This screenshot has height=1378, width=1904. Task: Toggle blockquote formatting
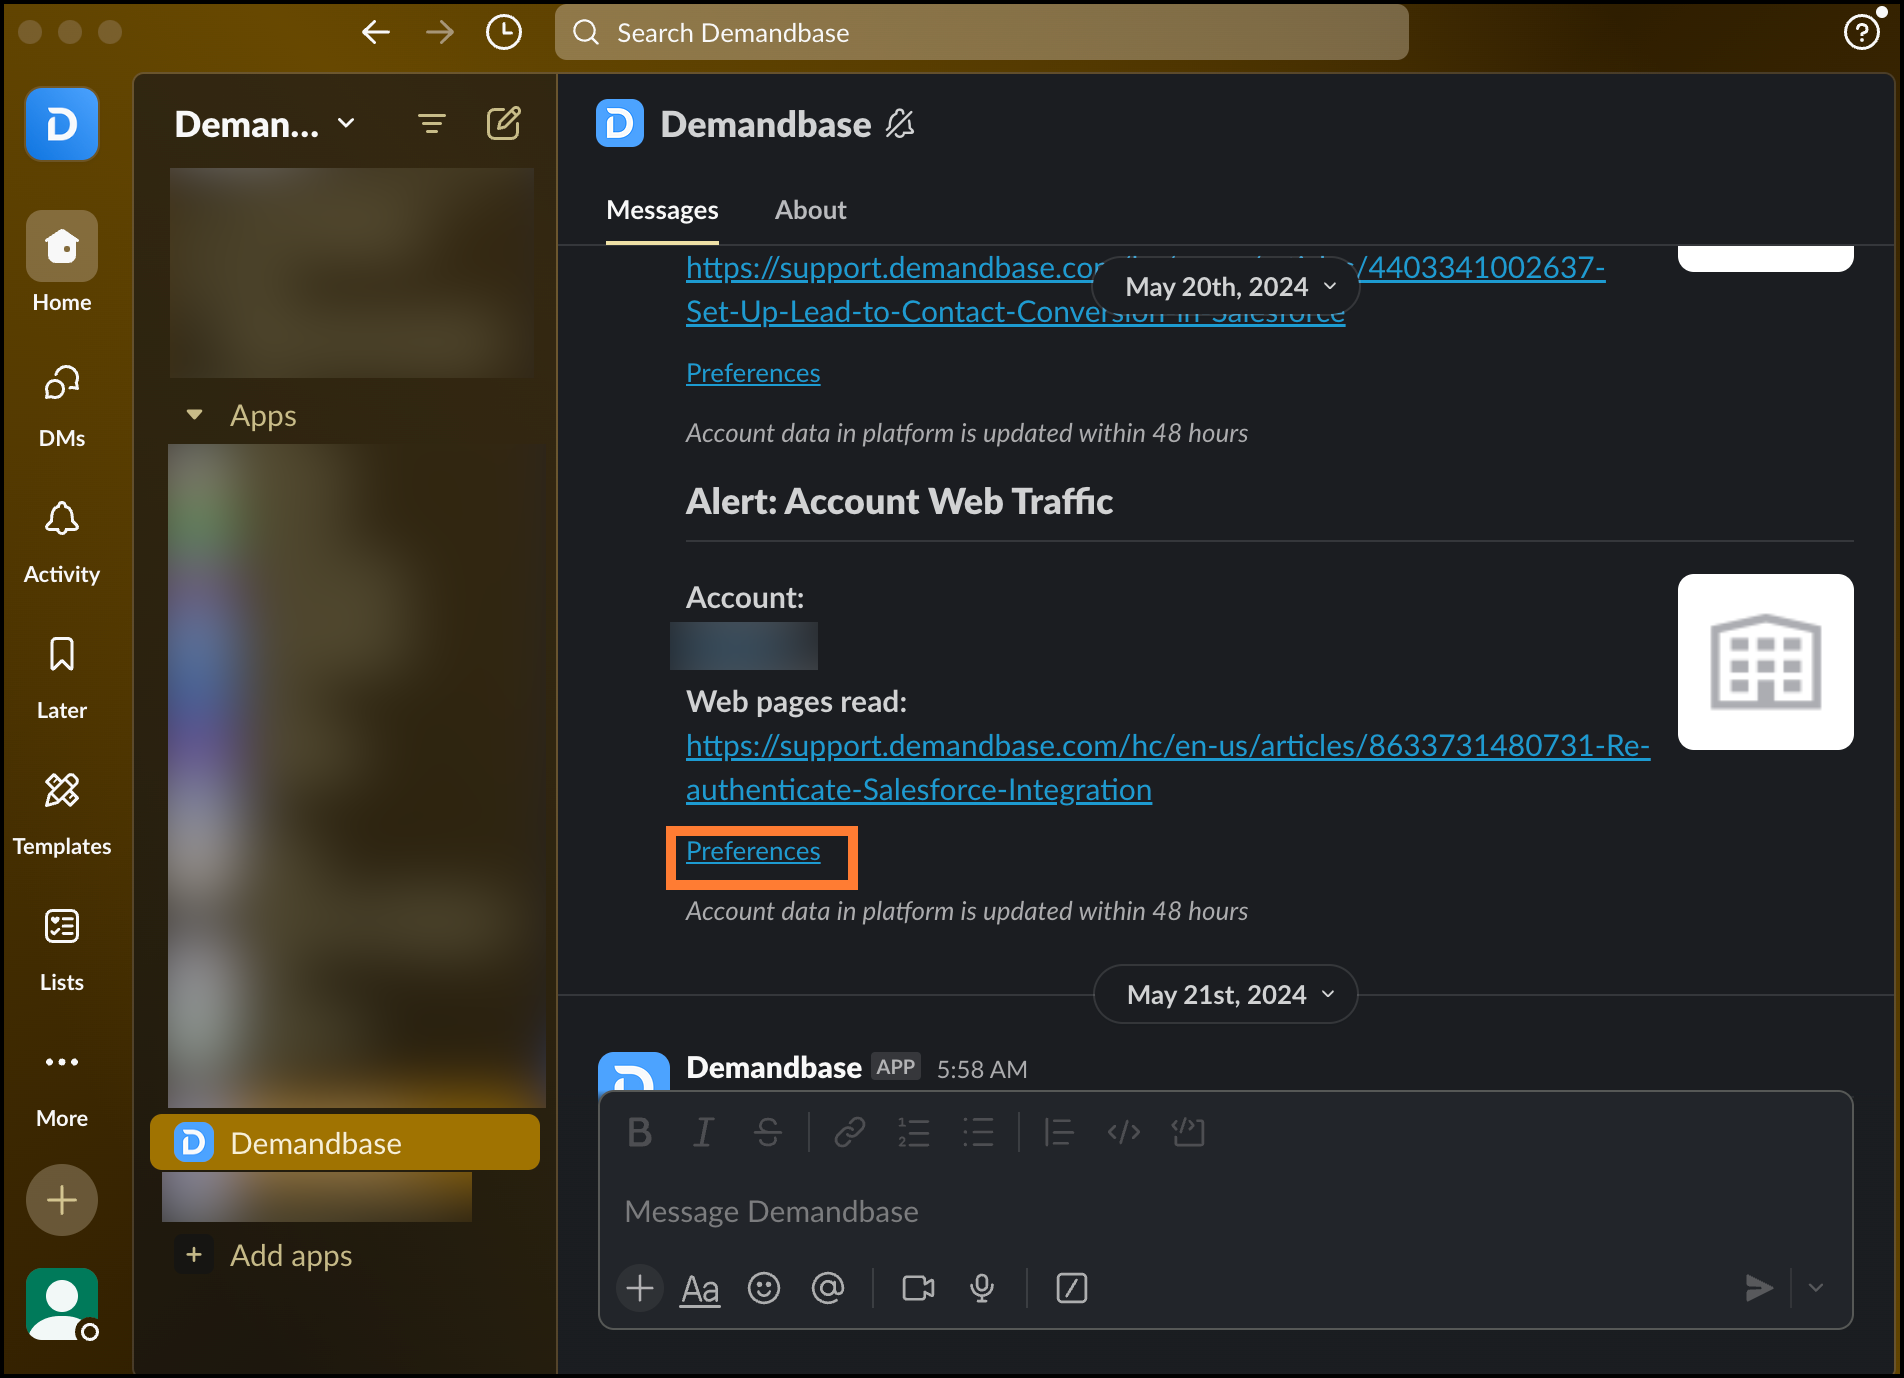(x=1058, y=1132)
